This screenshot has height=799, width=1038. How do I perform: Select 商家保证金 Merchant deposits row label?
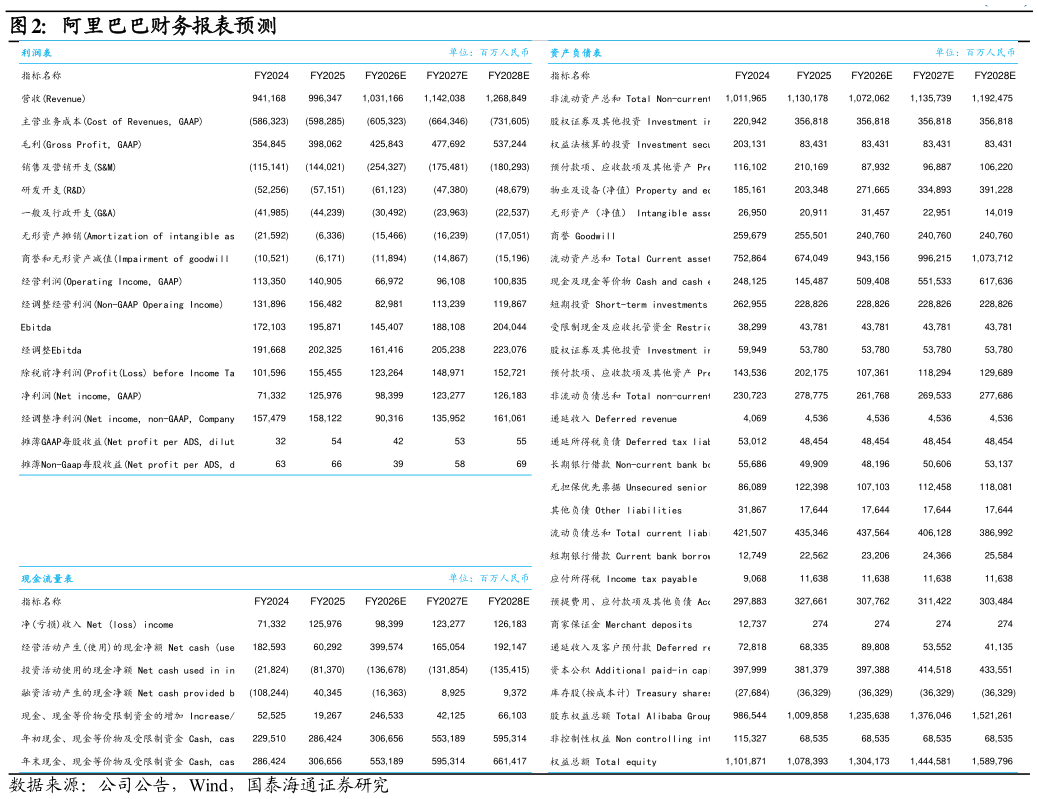(621, 625)
